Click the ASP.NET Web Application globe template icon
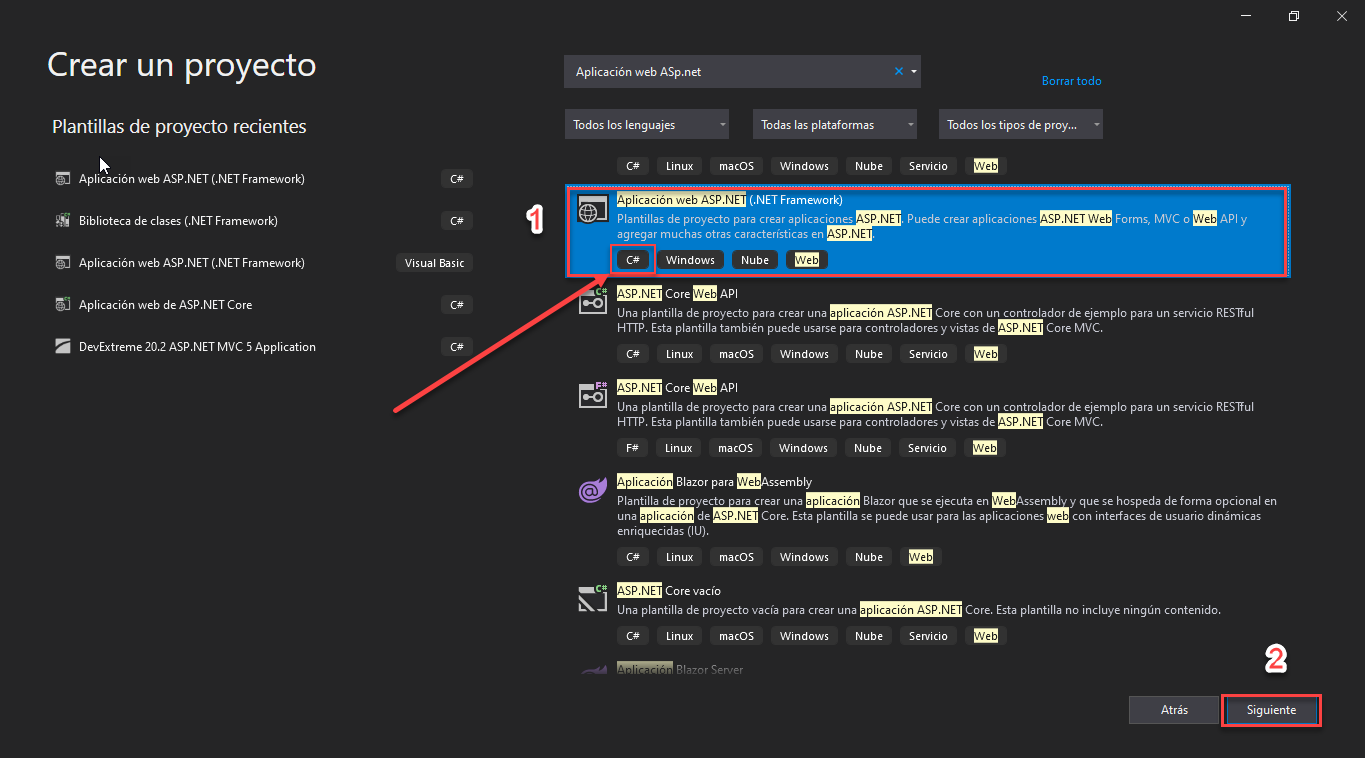This screenshot has height=758, width=1365. click(x=592, y=208)
